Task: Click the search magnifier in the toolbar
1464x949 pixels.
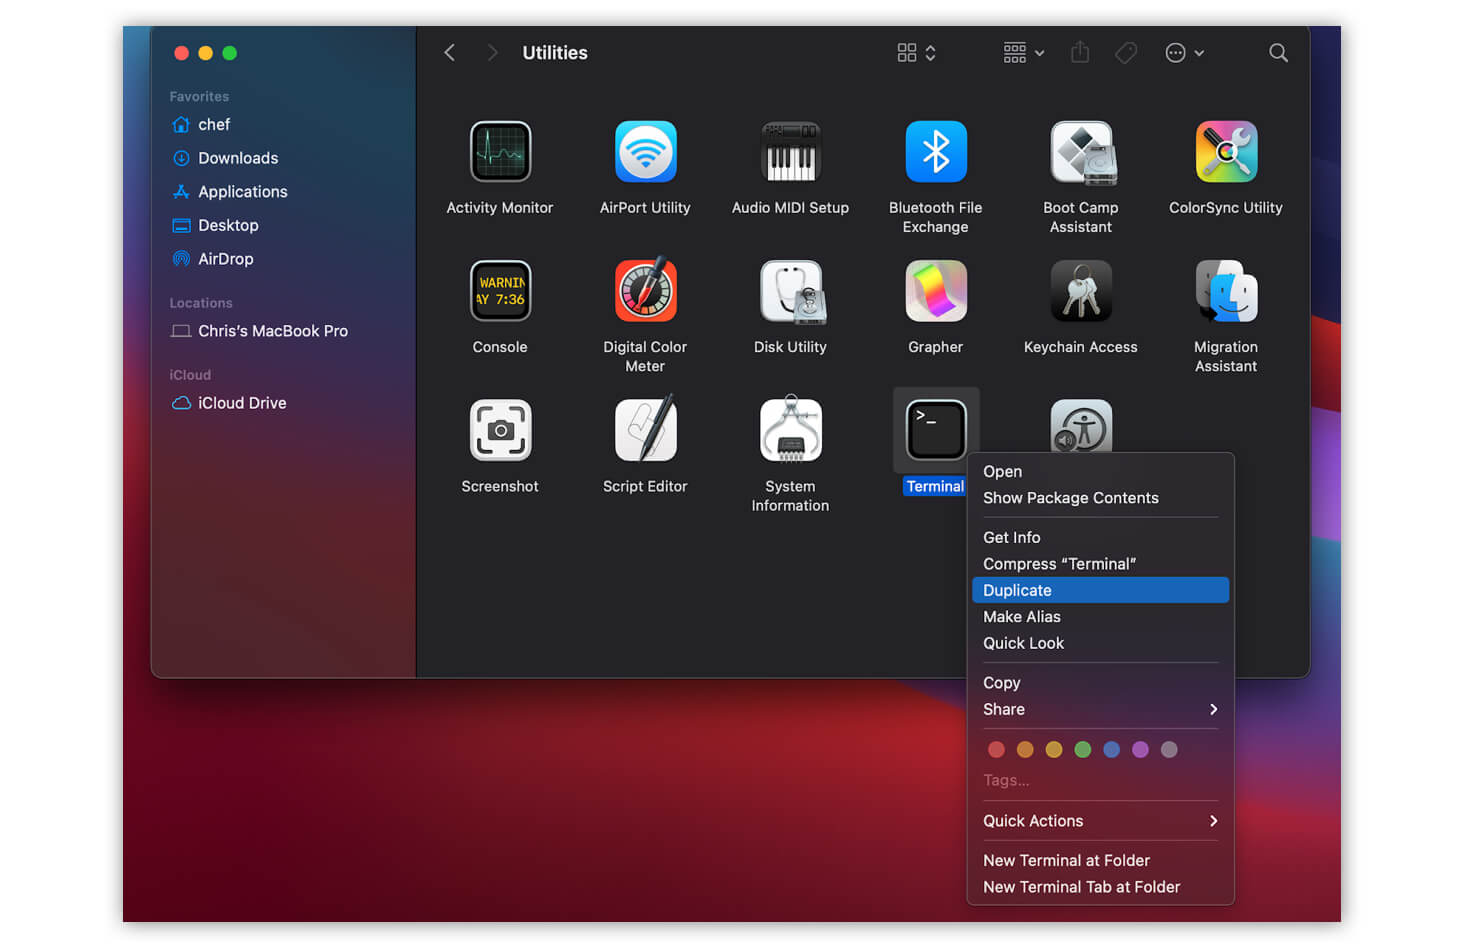Action: coord(1278,52)
